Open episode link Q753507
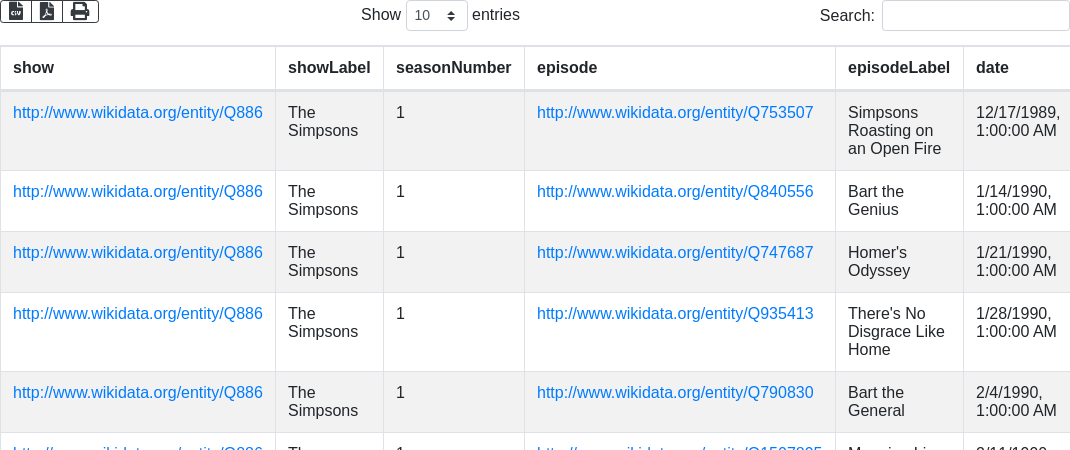Viewport: 1070px width, 450px height. click(x=675, y=113)
